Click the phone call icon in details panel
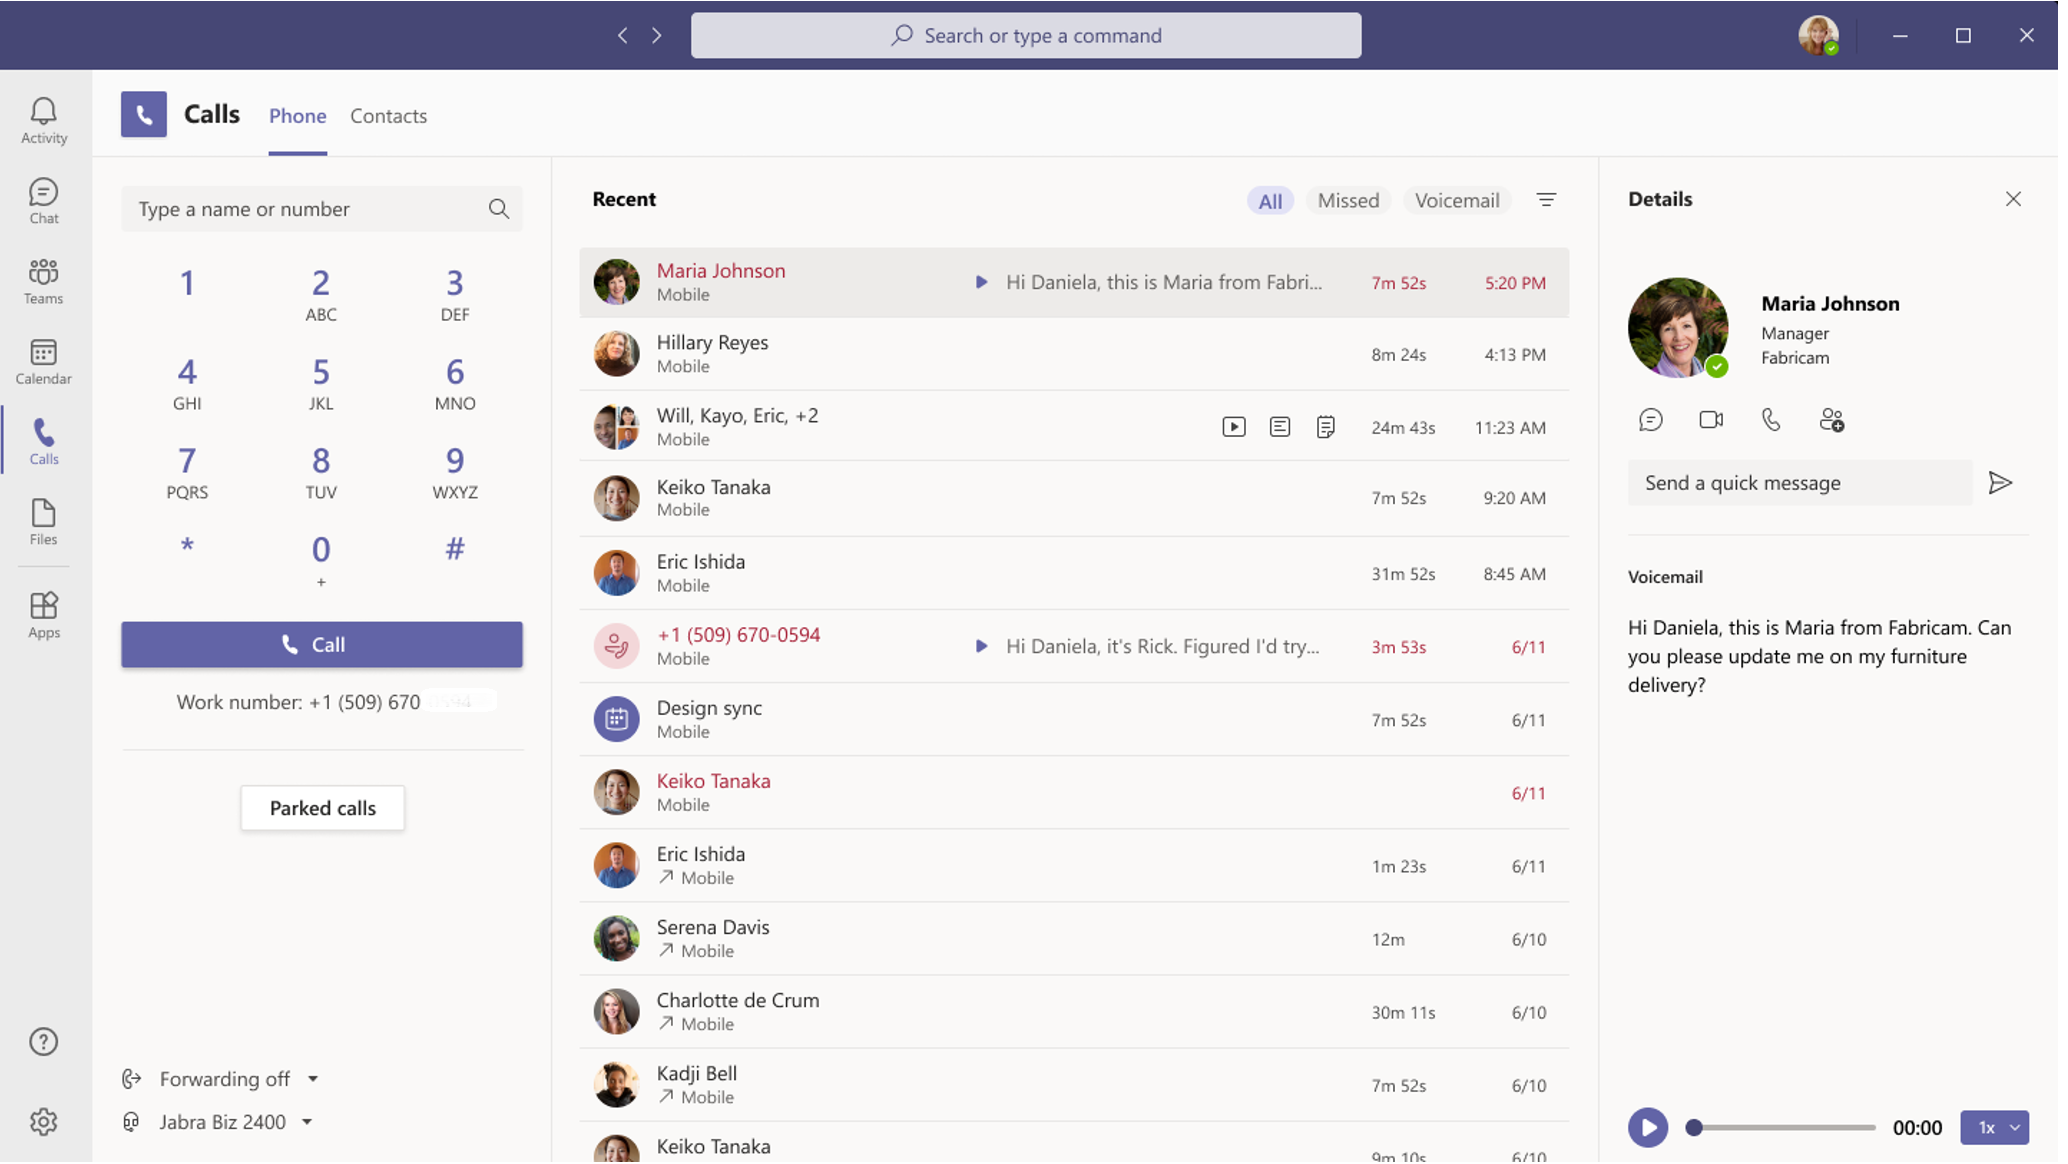2068x1164 pixels. [1773, 417]
